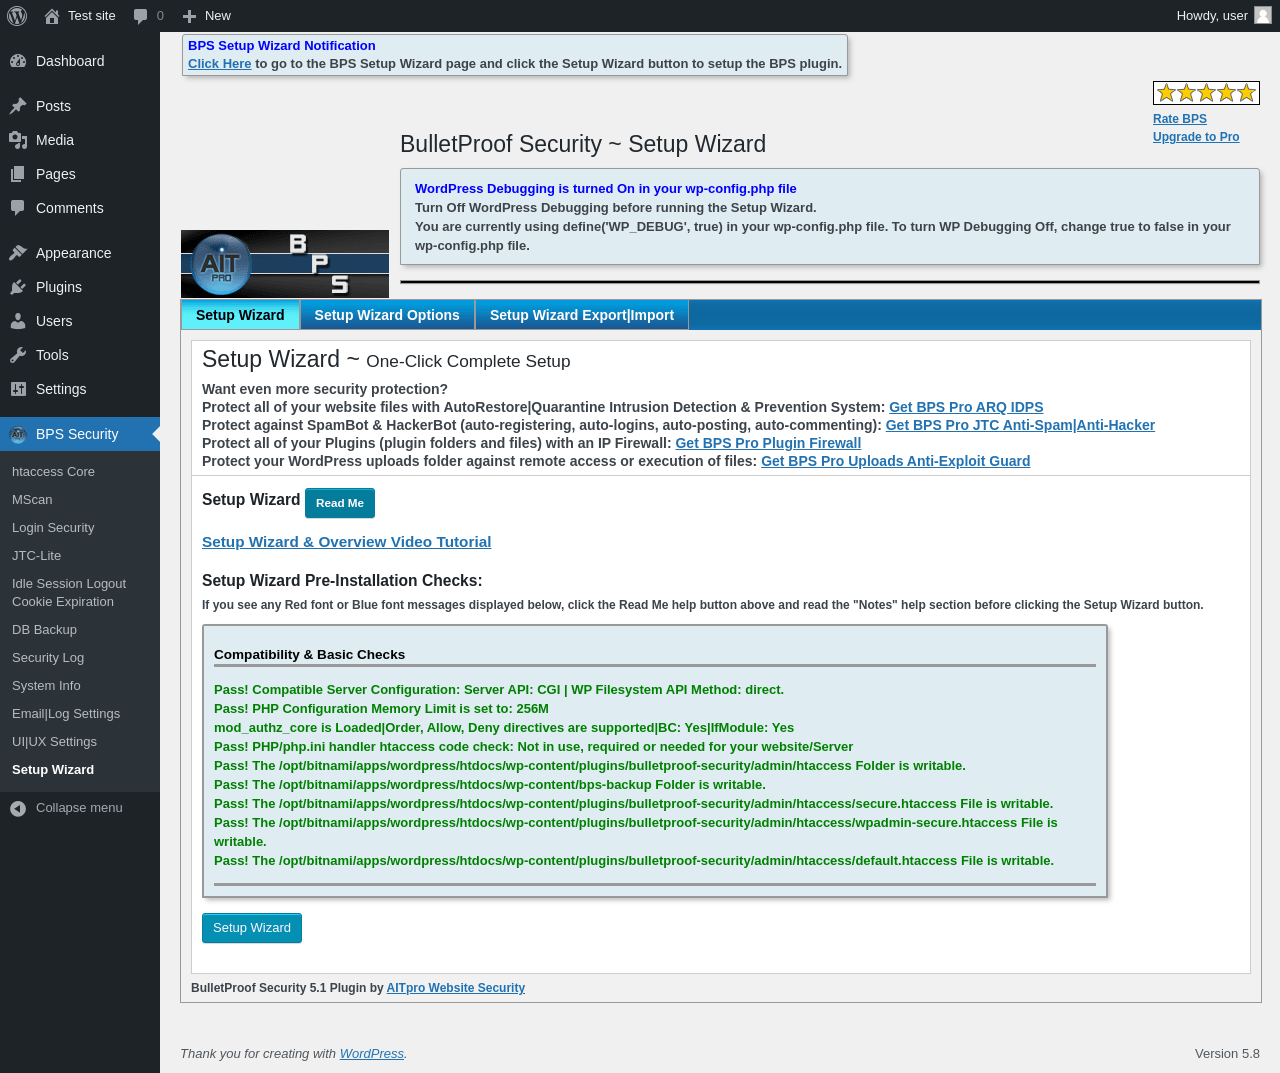The image size is (1280, 1073).
Task: Click the five-star rating image
Action: [x=1206, y=93]
